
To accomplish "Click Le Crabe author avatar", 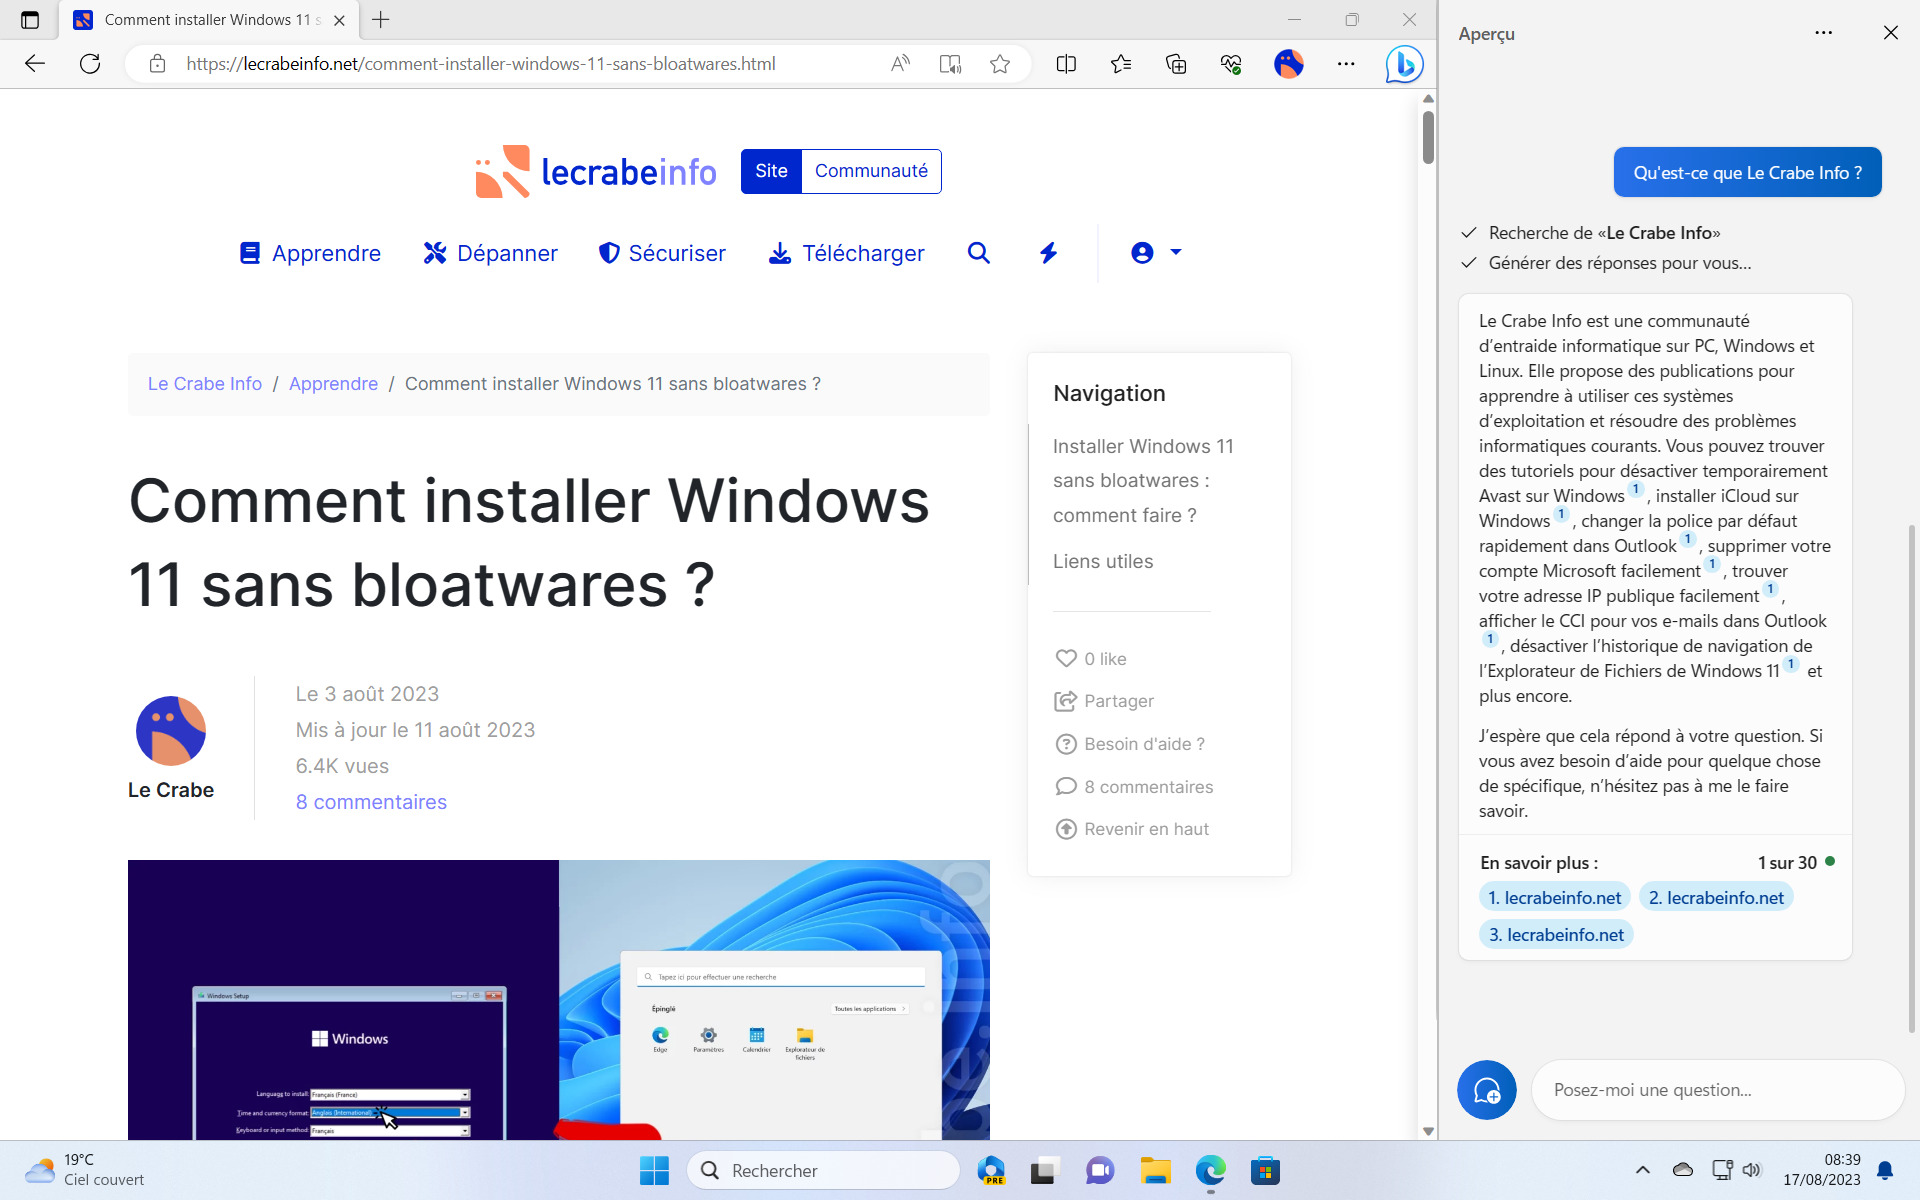I will click(x=171, y=731).
